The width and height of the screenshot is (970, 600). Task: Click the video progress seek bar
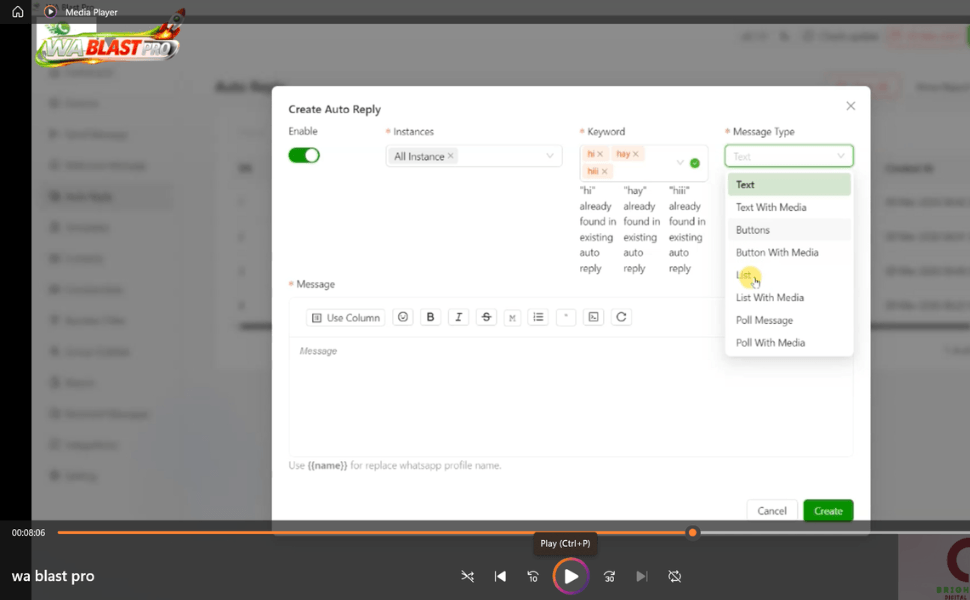coord(400,533)
